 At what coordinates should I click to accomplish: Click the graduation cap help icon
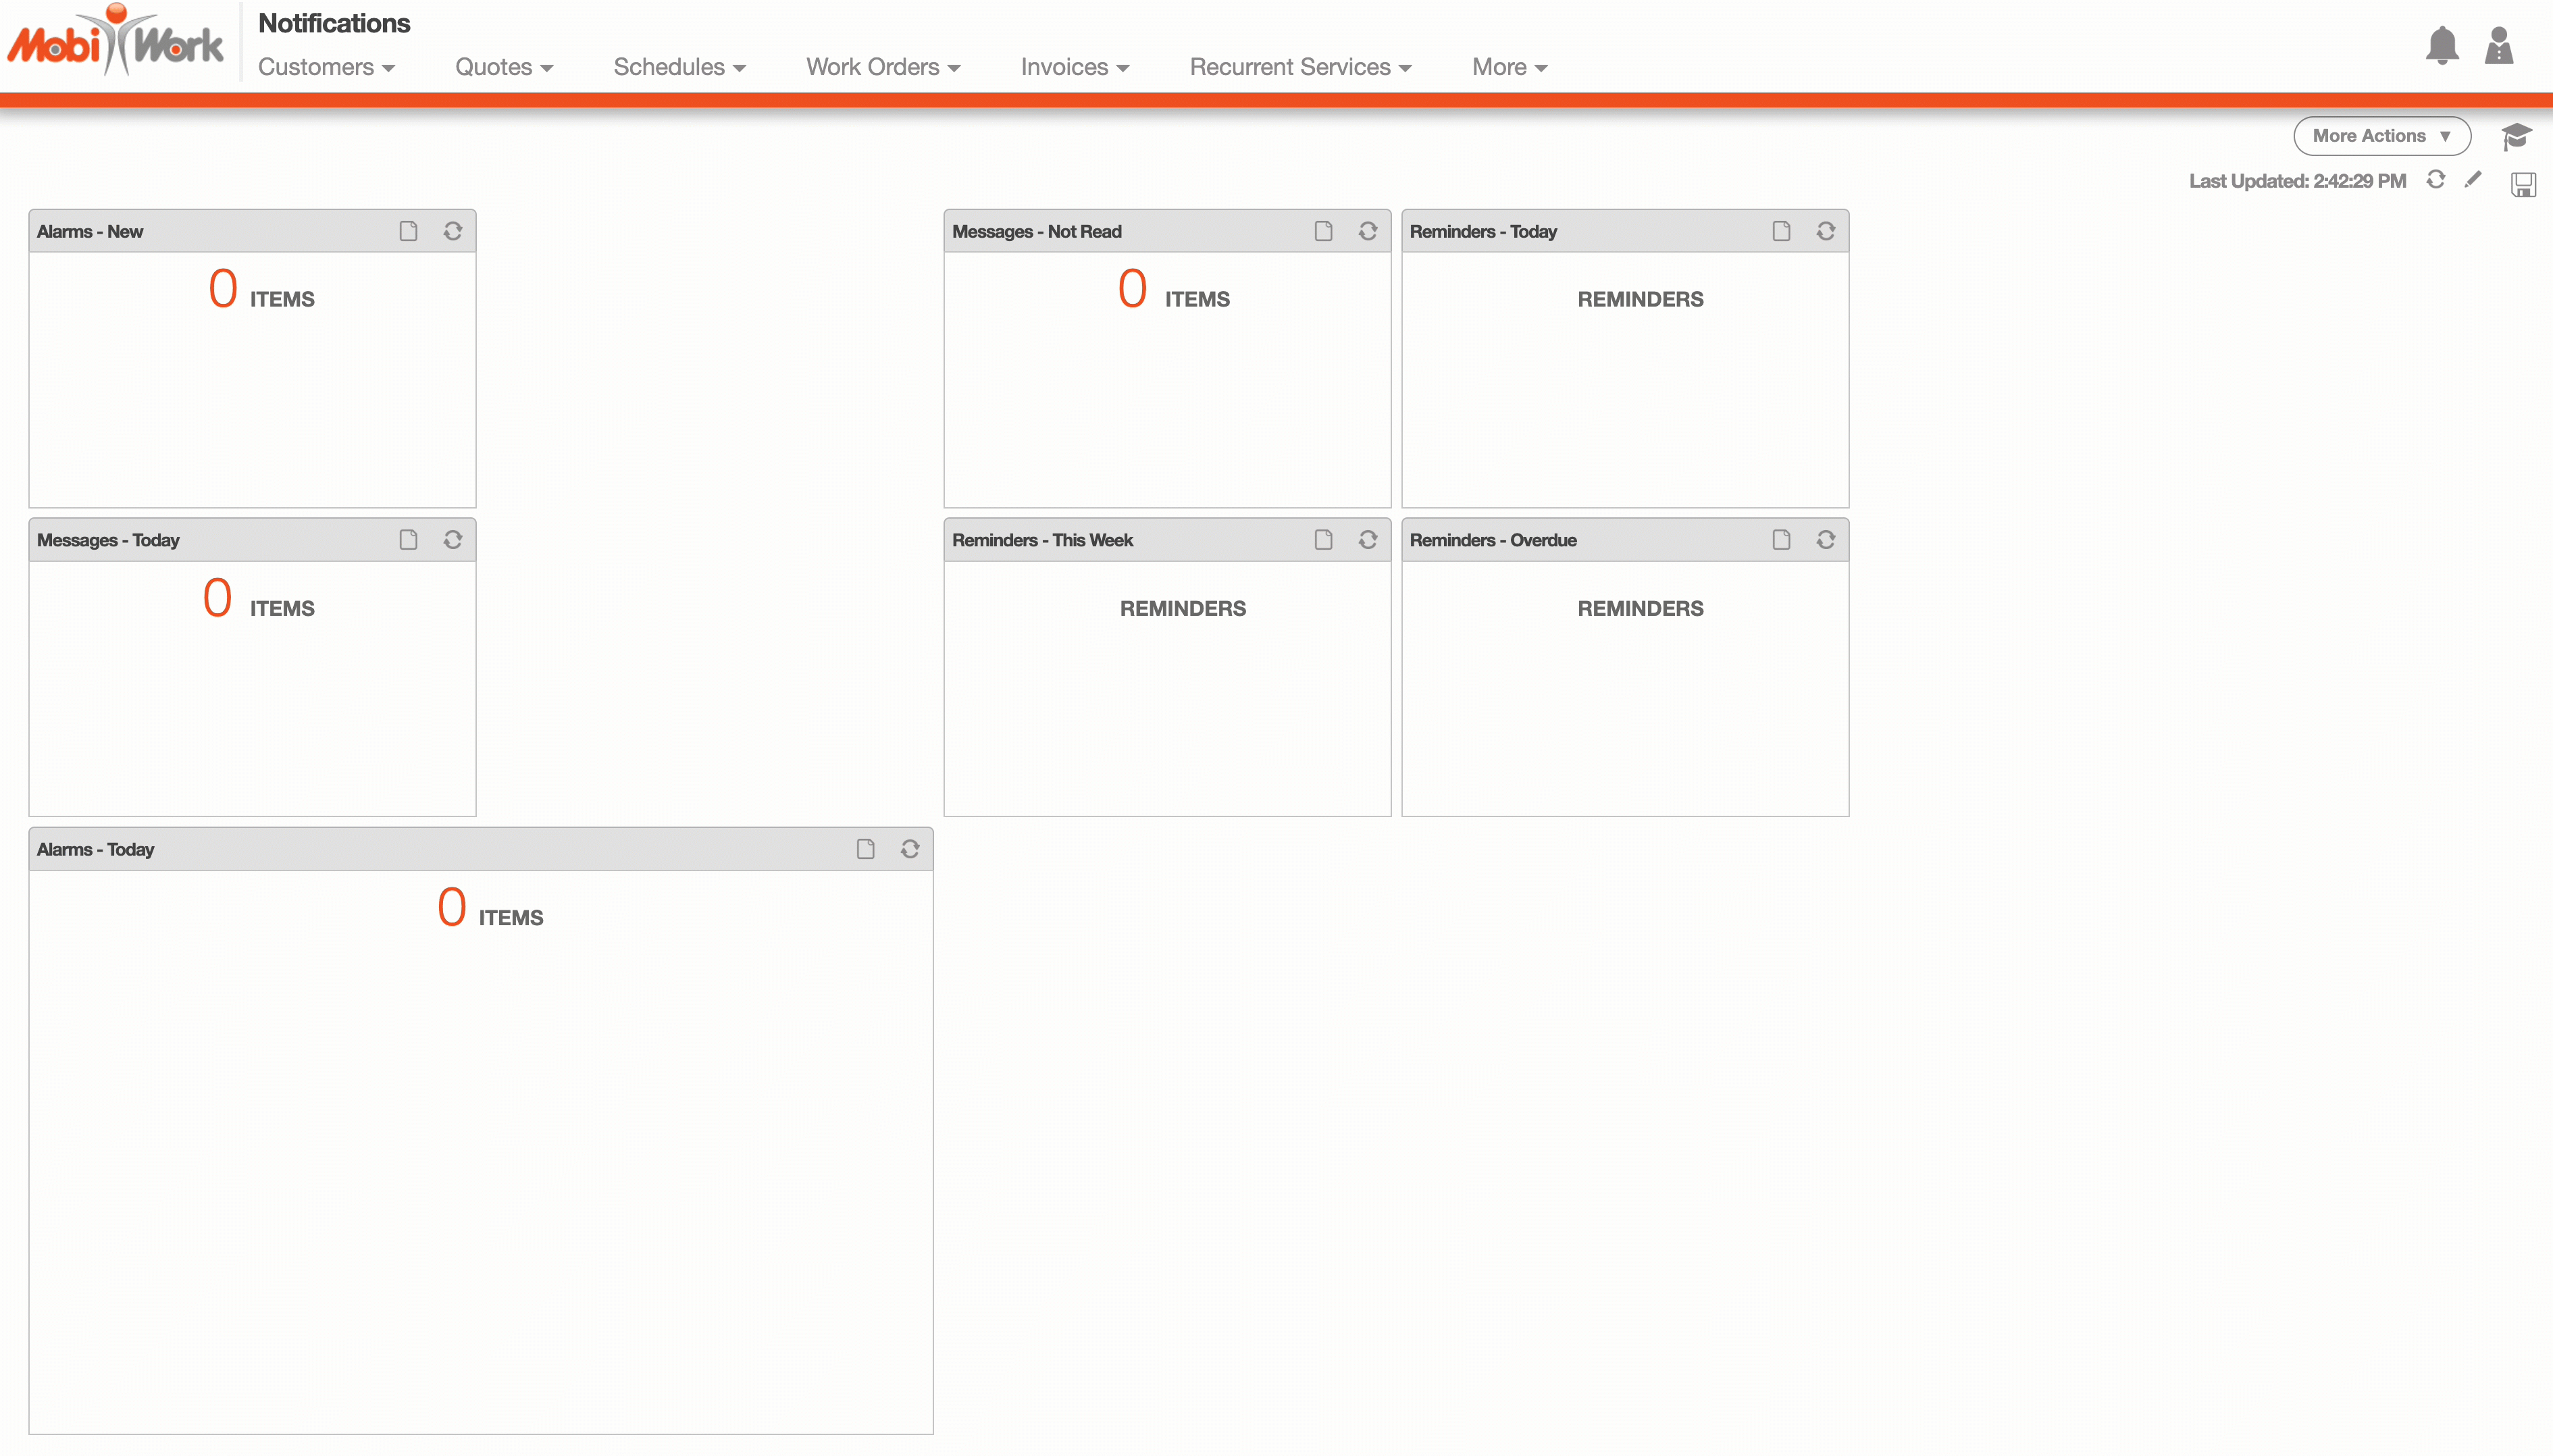(x=2516, y=135)
